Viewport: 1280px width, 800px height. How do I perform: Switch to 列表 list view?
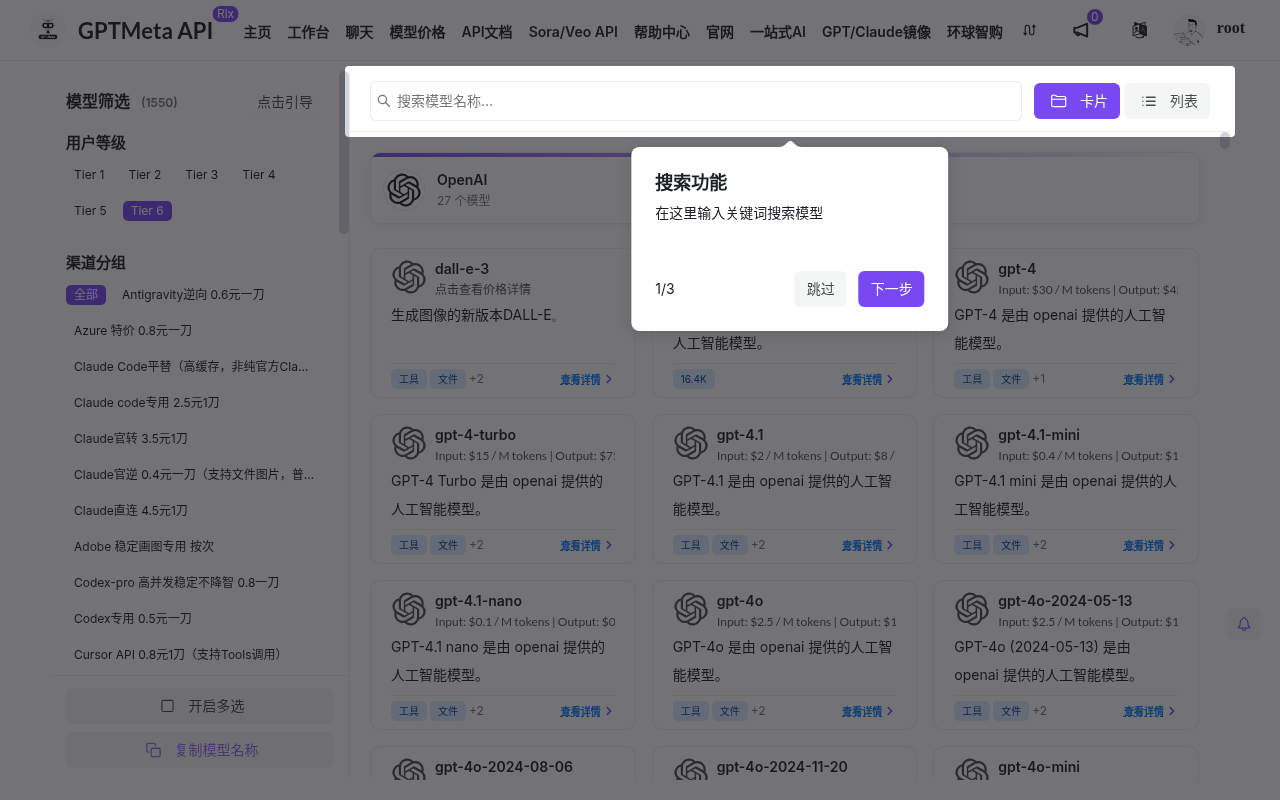[x=1167, y=101]
